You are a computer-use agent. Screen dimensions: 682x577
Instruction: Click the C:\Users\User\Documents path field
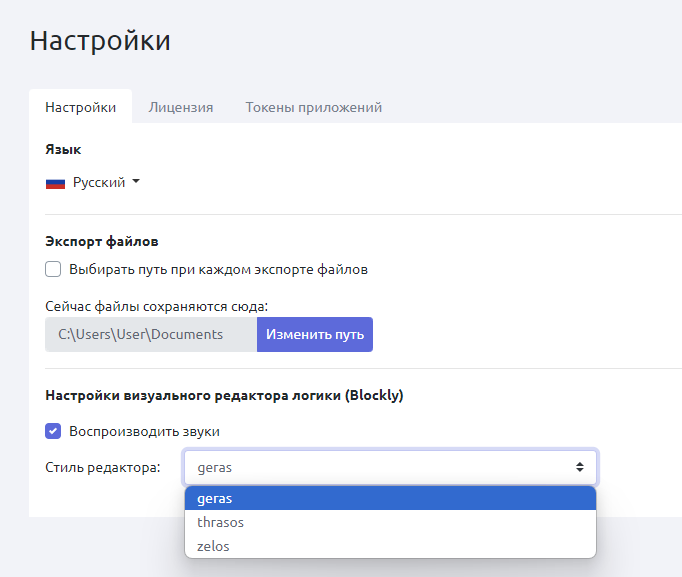click(151, 334)
